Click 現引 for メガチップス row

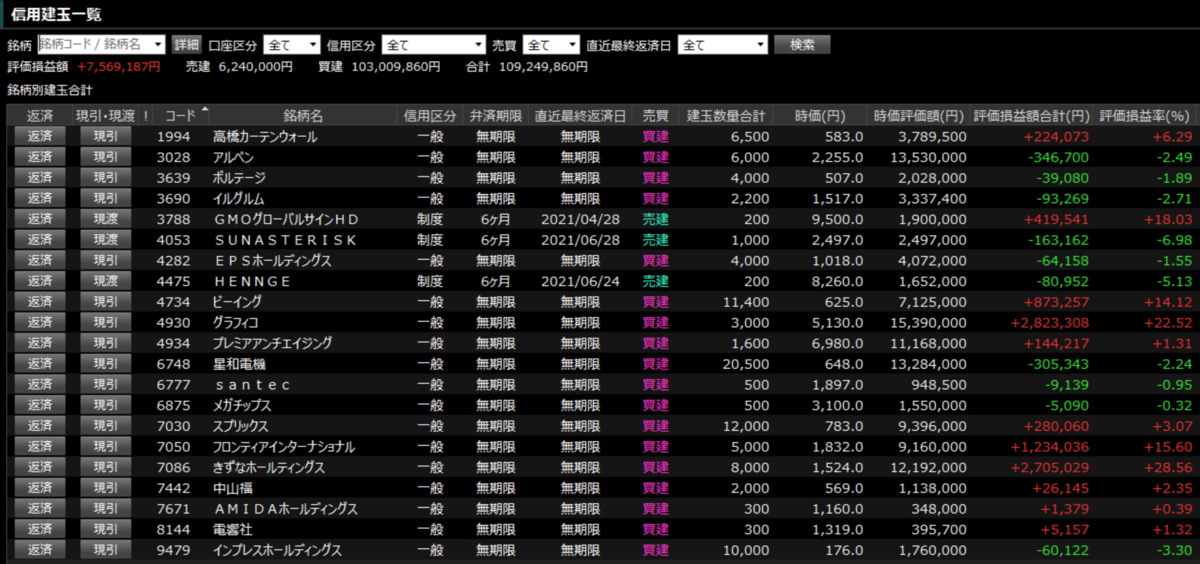click(x=105, y=405)
